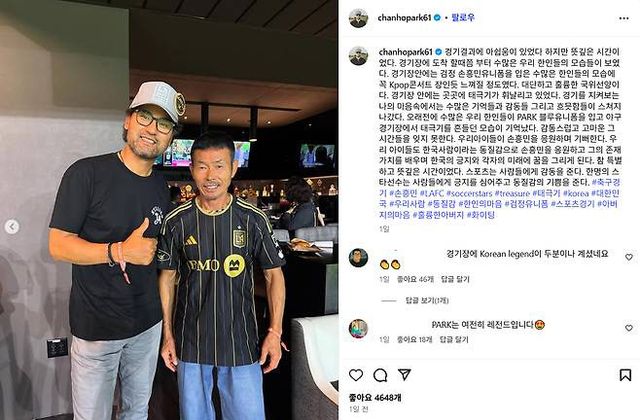Click the photo of two men
640x420 pixels.
[169, 210]
